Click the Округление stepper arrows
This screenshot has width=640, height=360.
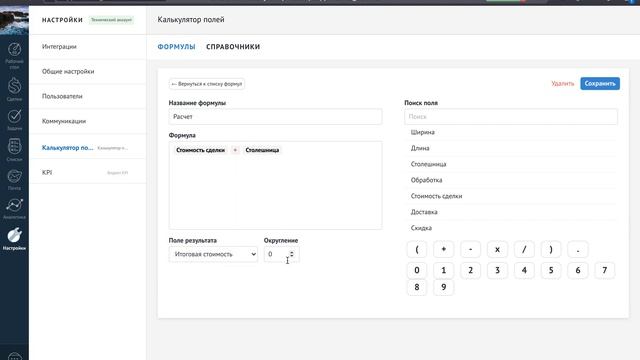coord(291,254)
